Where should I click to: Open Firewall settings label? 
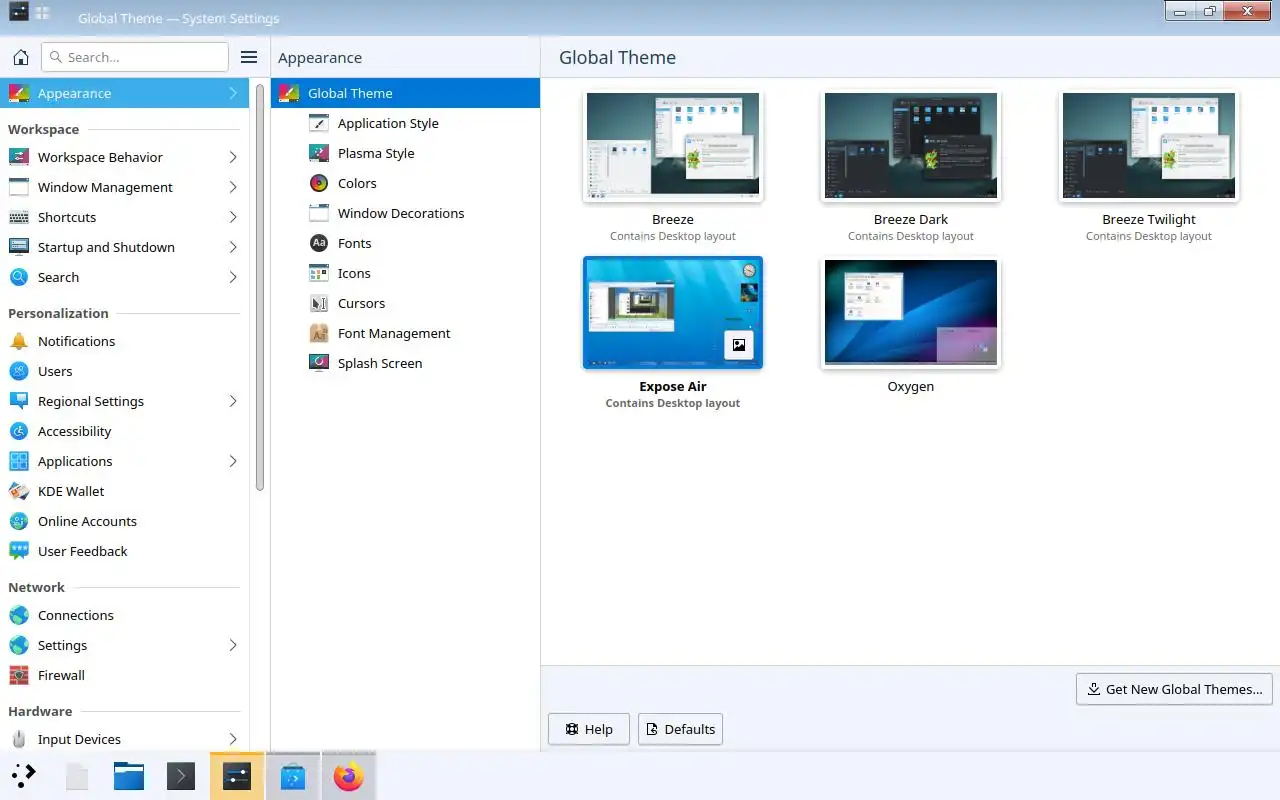[x=61, y=675]
